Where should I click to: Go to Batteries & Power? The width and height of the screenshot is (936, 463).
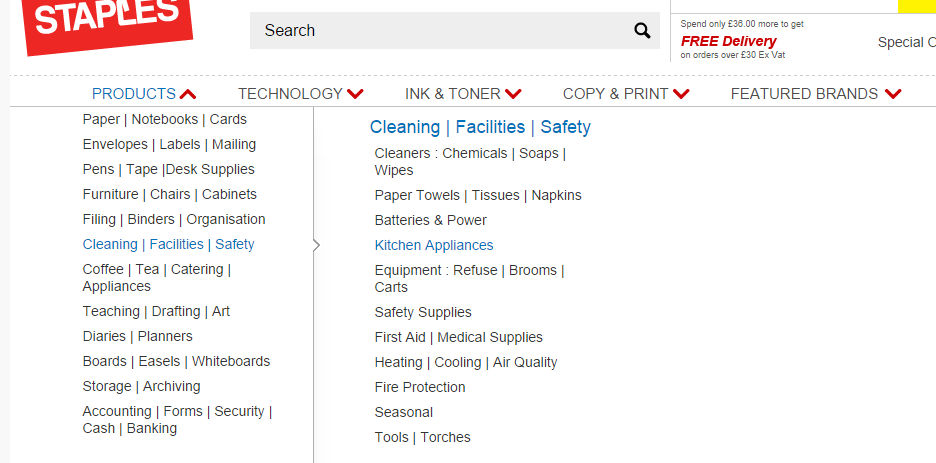(x=430, y=220)
